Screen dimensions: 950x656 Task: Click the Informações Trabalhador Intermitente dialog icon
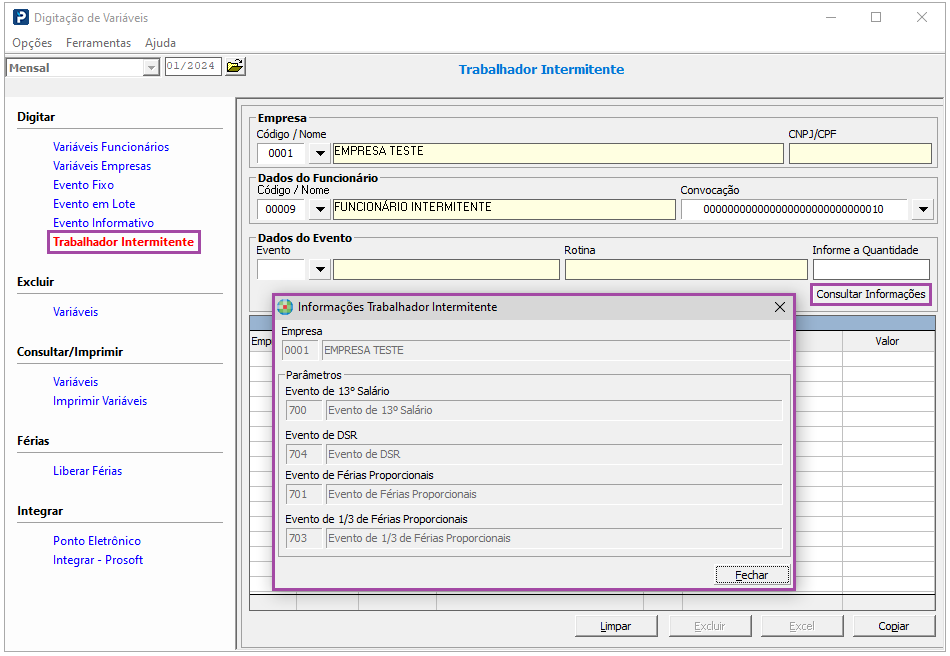(285, 307)
